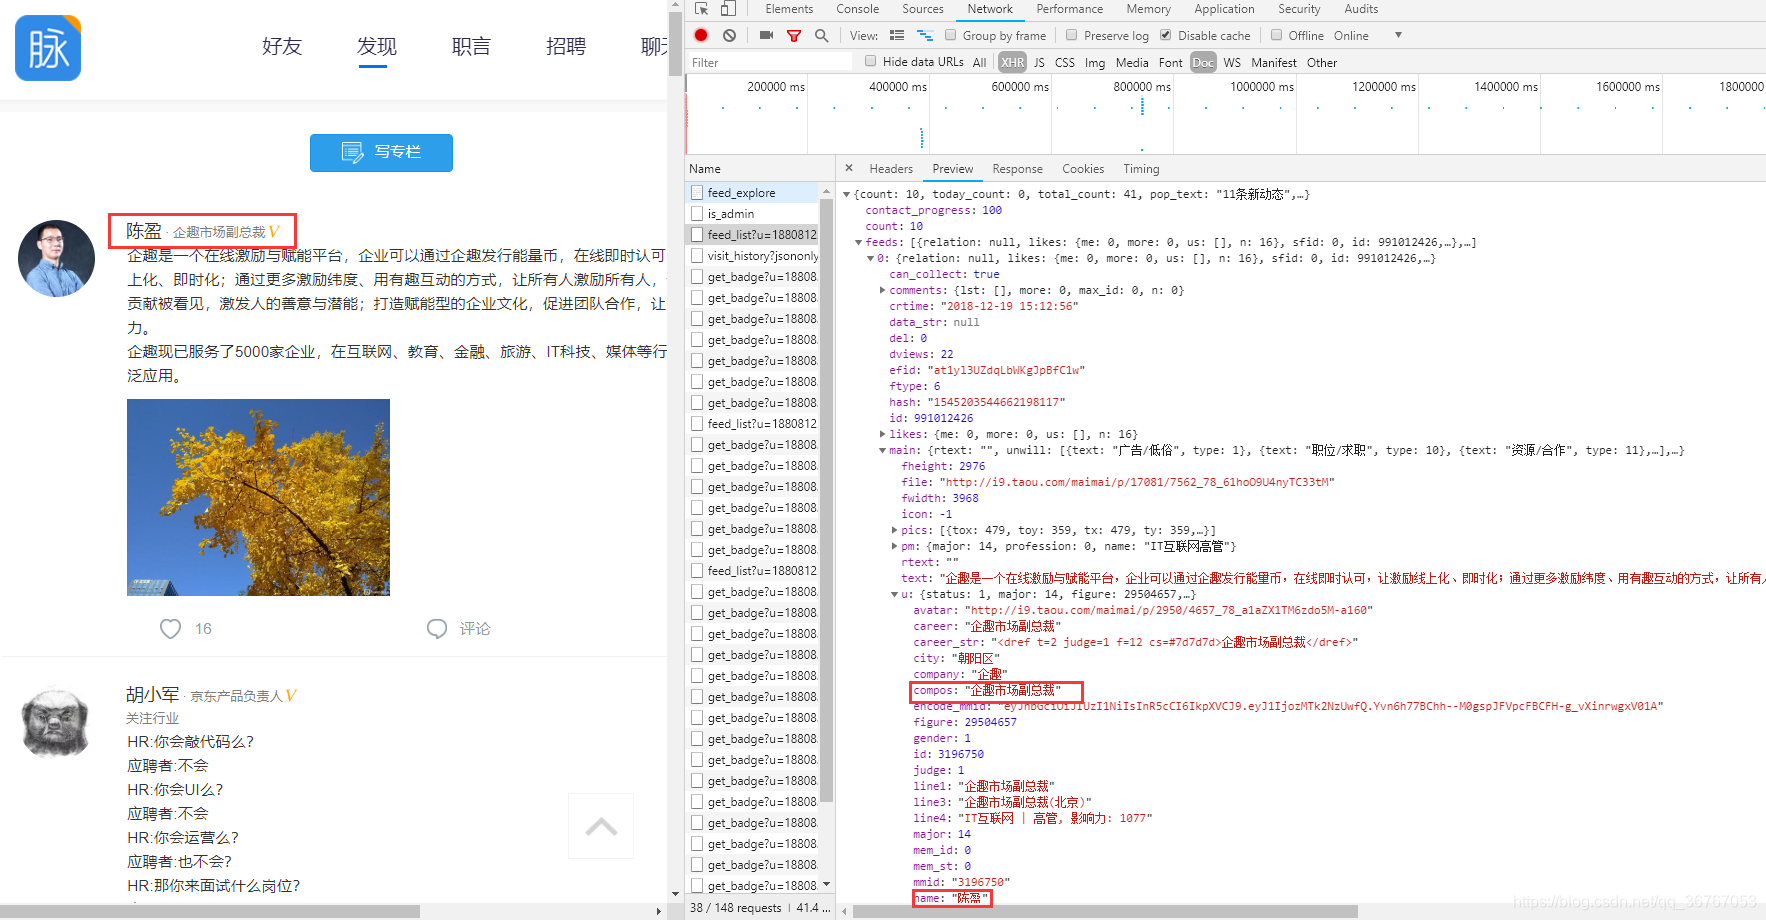1766x920 pixels.
Task: Go to 招聘 navigation link
Action: (566, 46)
